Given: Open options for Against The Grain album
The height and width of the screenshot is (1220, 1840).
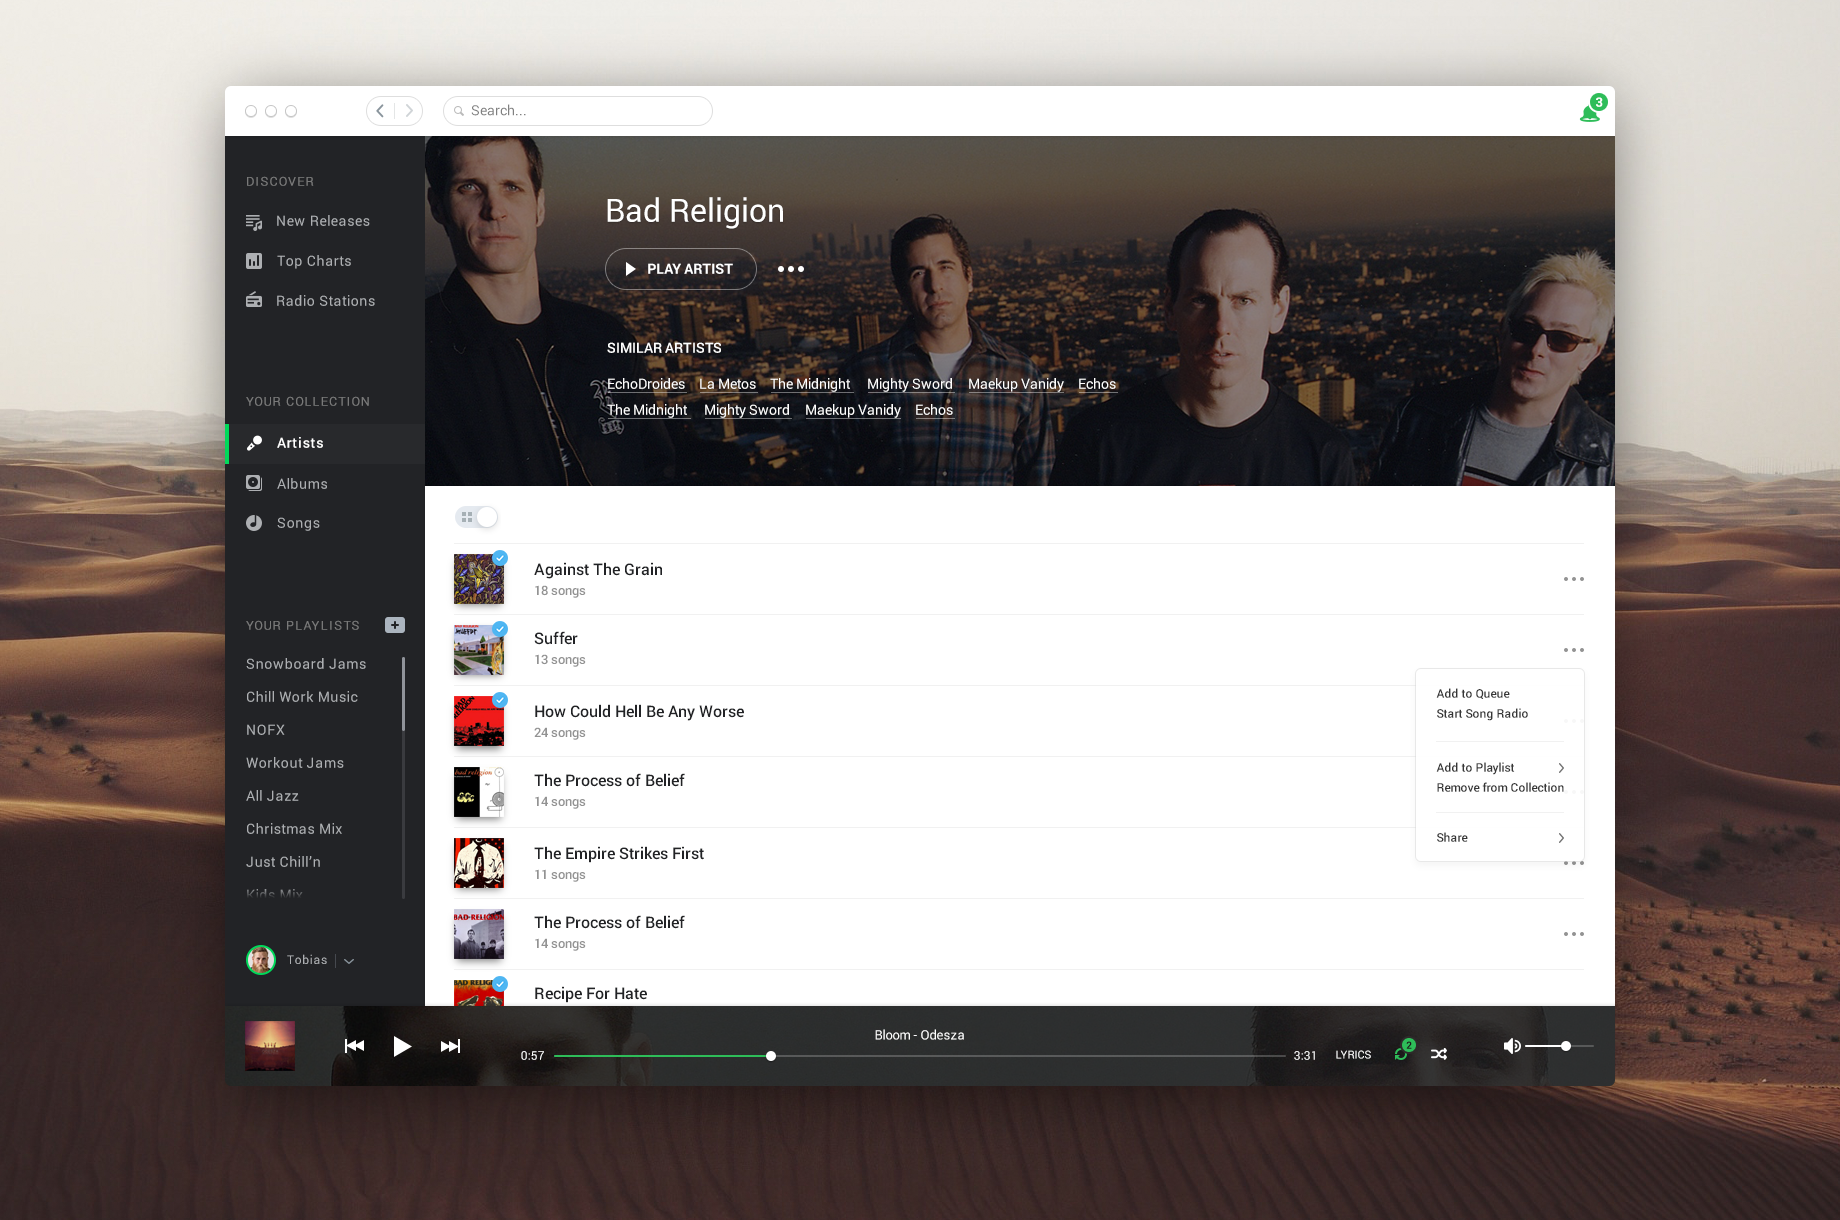Looking at the screenshot, I should 1574,579.
